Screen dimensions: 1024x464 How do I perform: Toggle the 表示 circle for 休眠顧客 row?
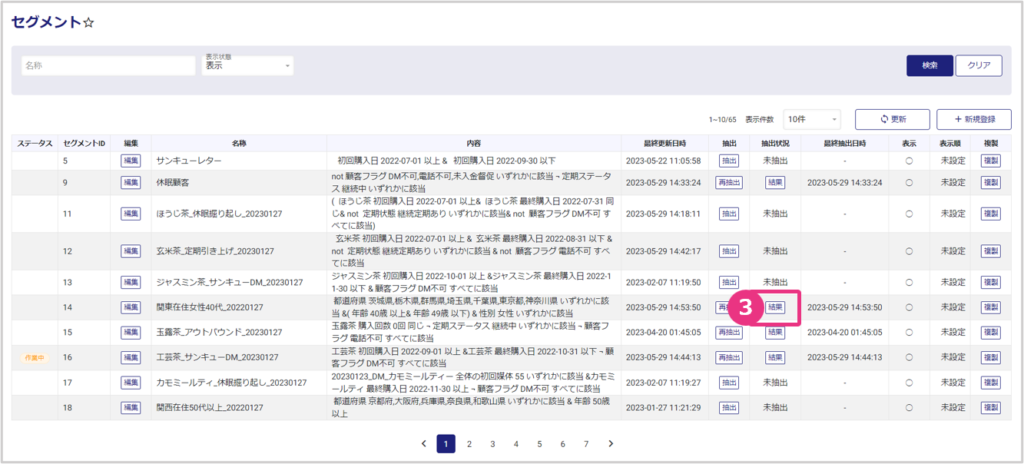909,183
